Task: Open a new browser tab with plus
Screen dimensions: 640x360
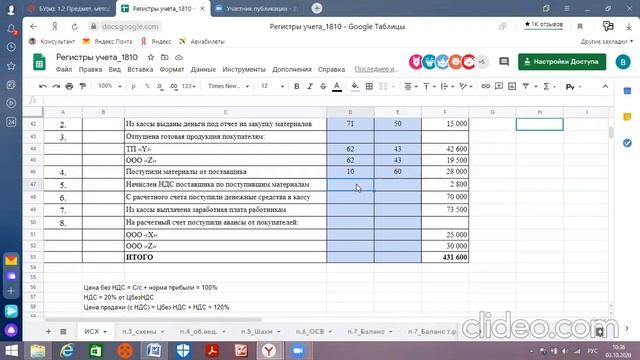Action: pos(317,8)
